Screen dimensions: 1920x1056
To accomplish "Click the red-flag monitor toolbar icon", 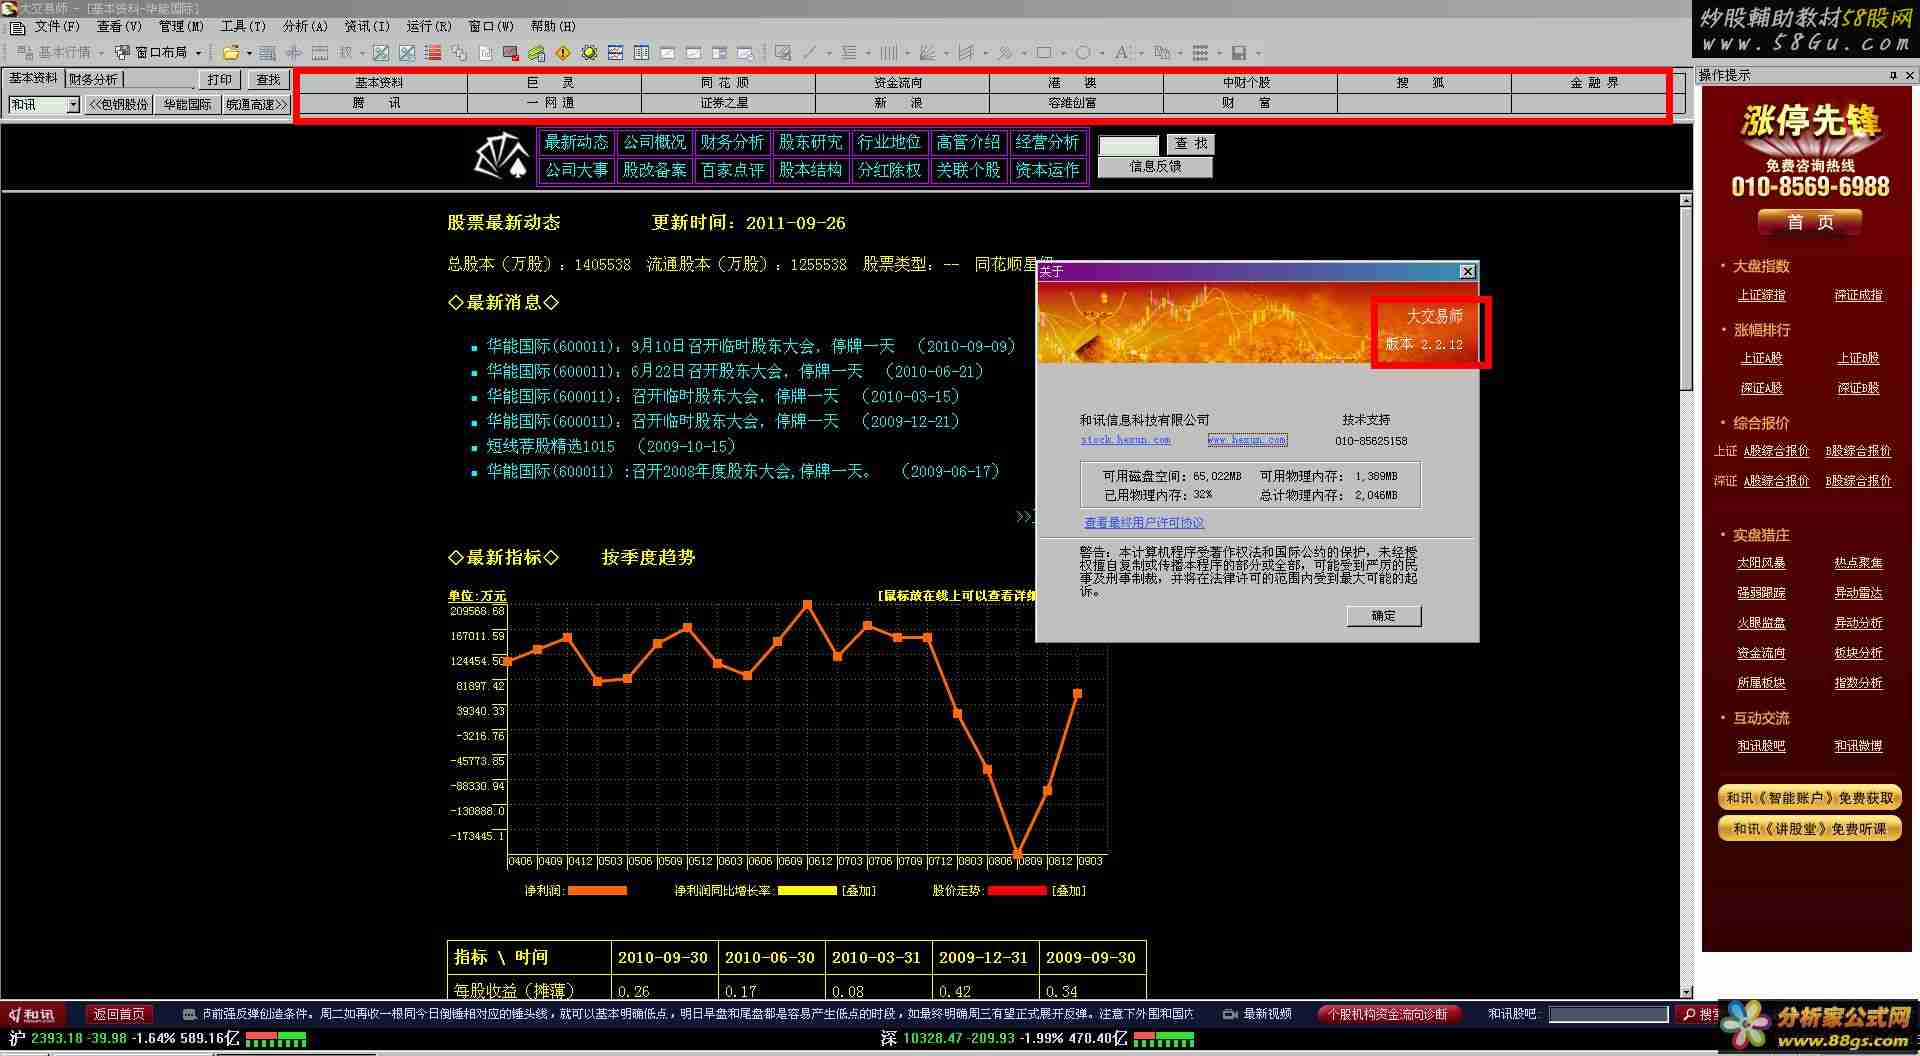I will point(511,52).
